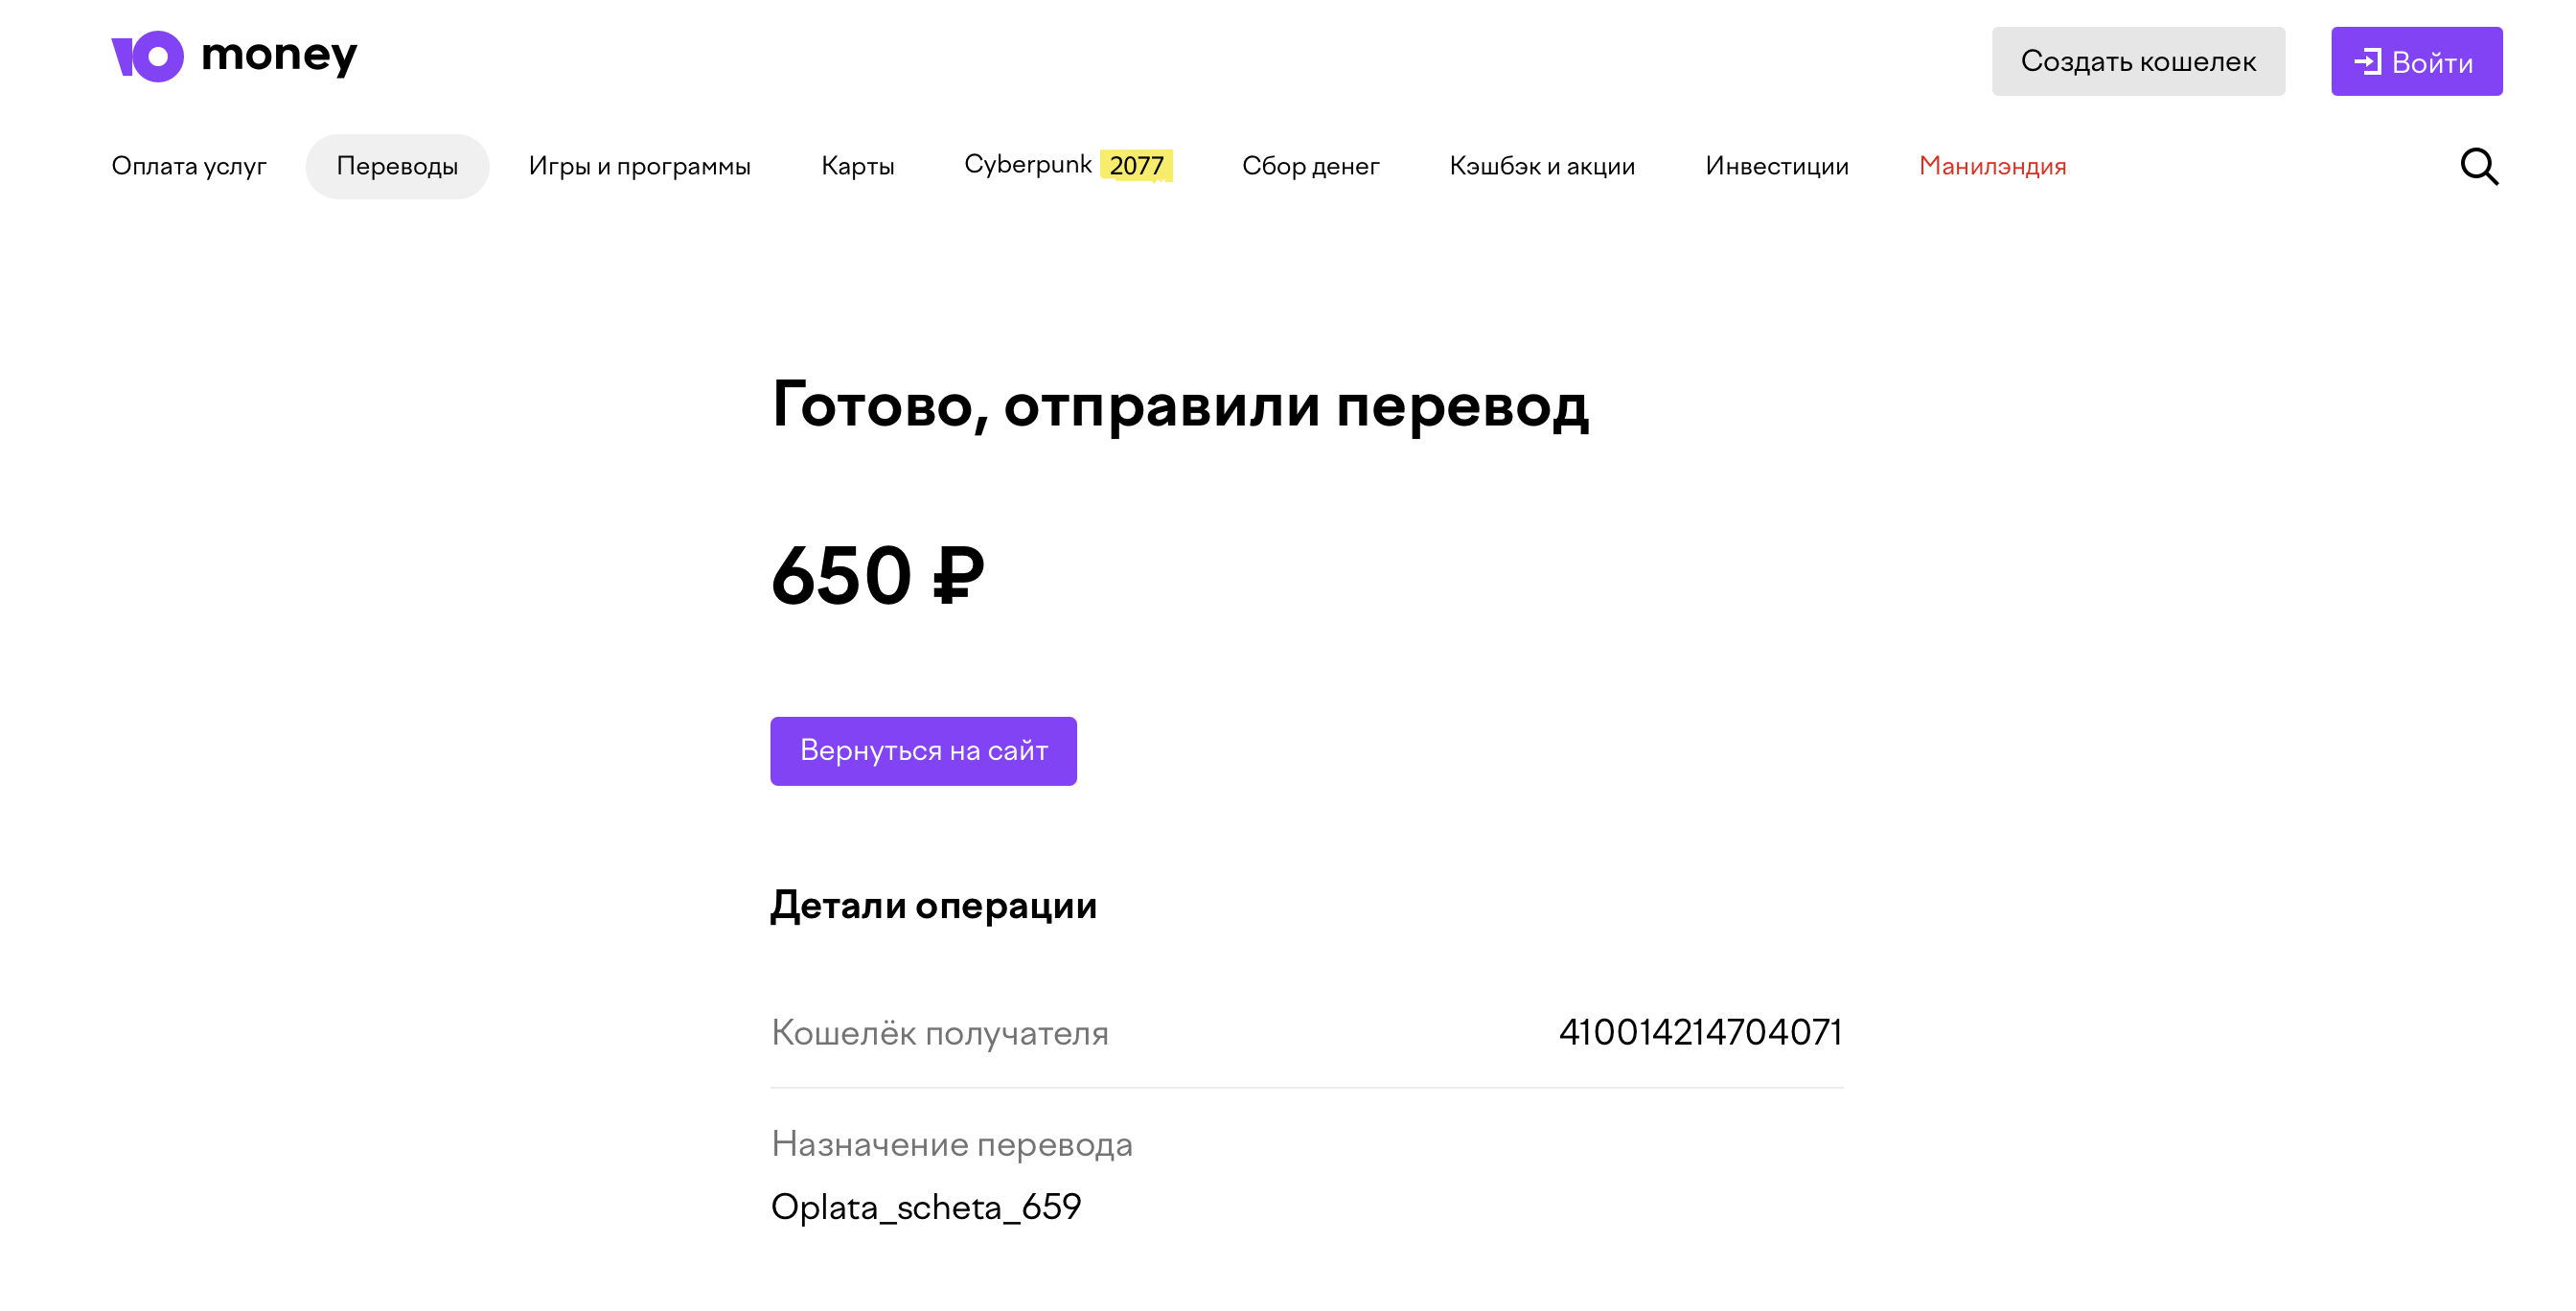
Task: Select the Переводы tab
Action: coord(397,166)
